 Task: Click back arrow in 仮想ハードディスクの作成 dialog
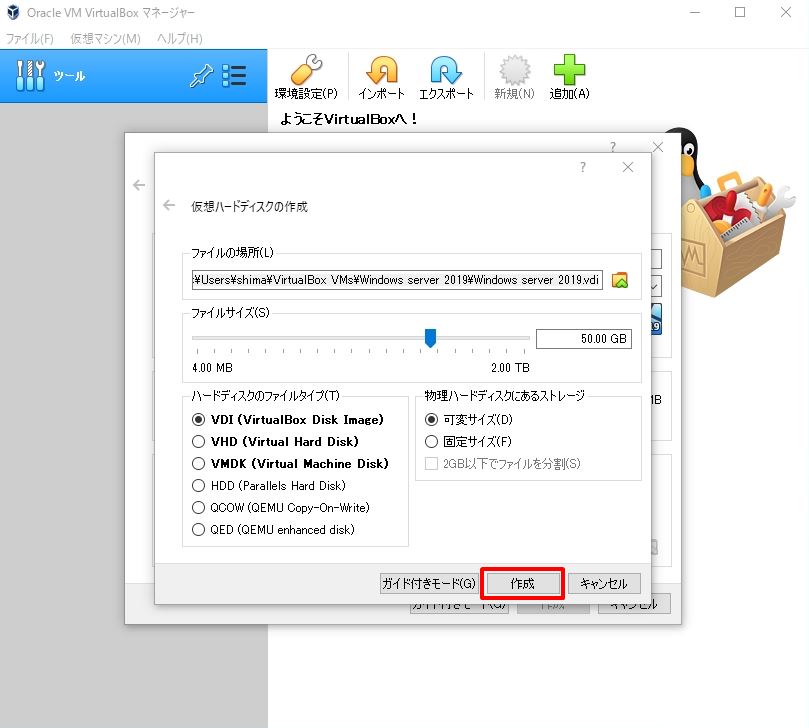click(x=169, y=205)
